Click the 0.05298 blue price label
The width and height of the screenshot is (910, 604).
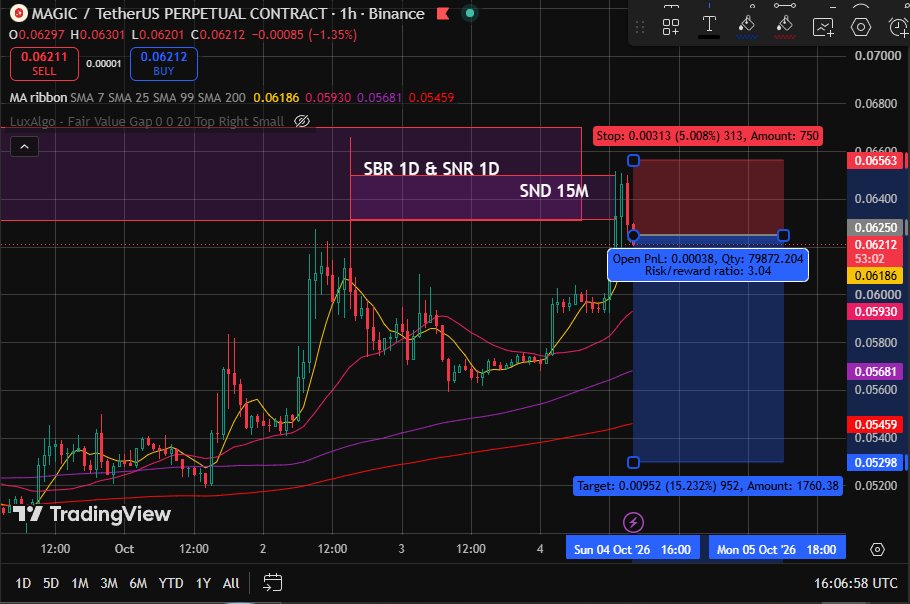[x=875, y=462]
